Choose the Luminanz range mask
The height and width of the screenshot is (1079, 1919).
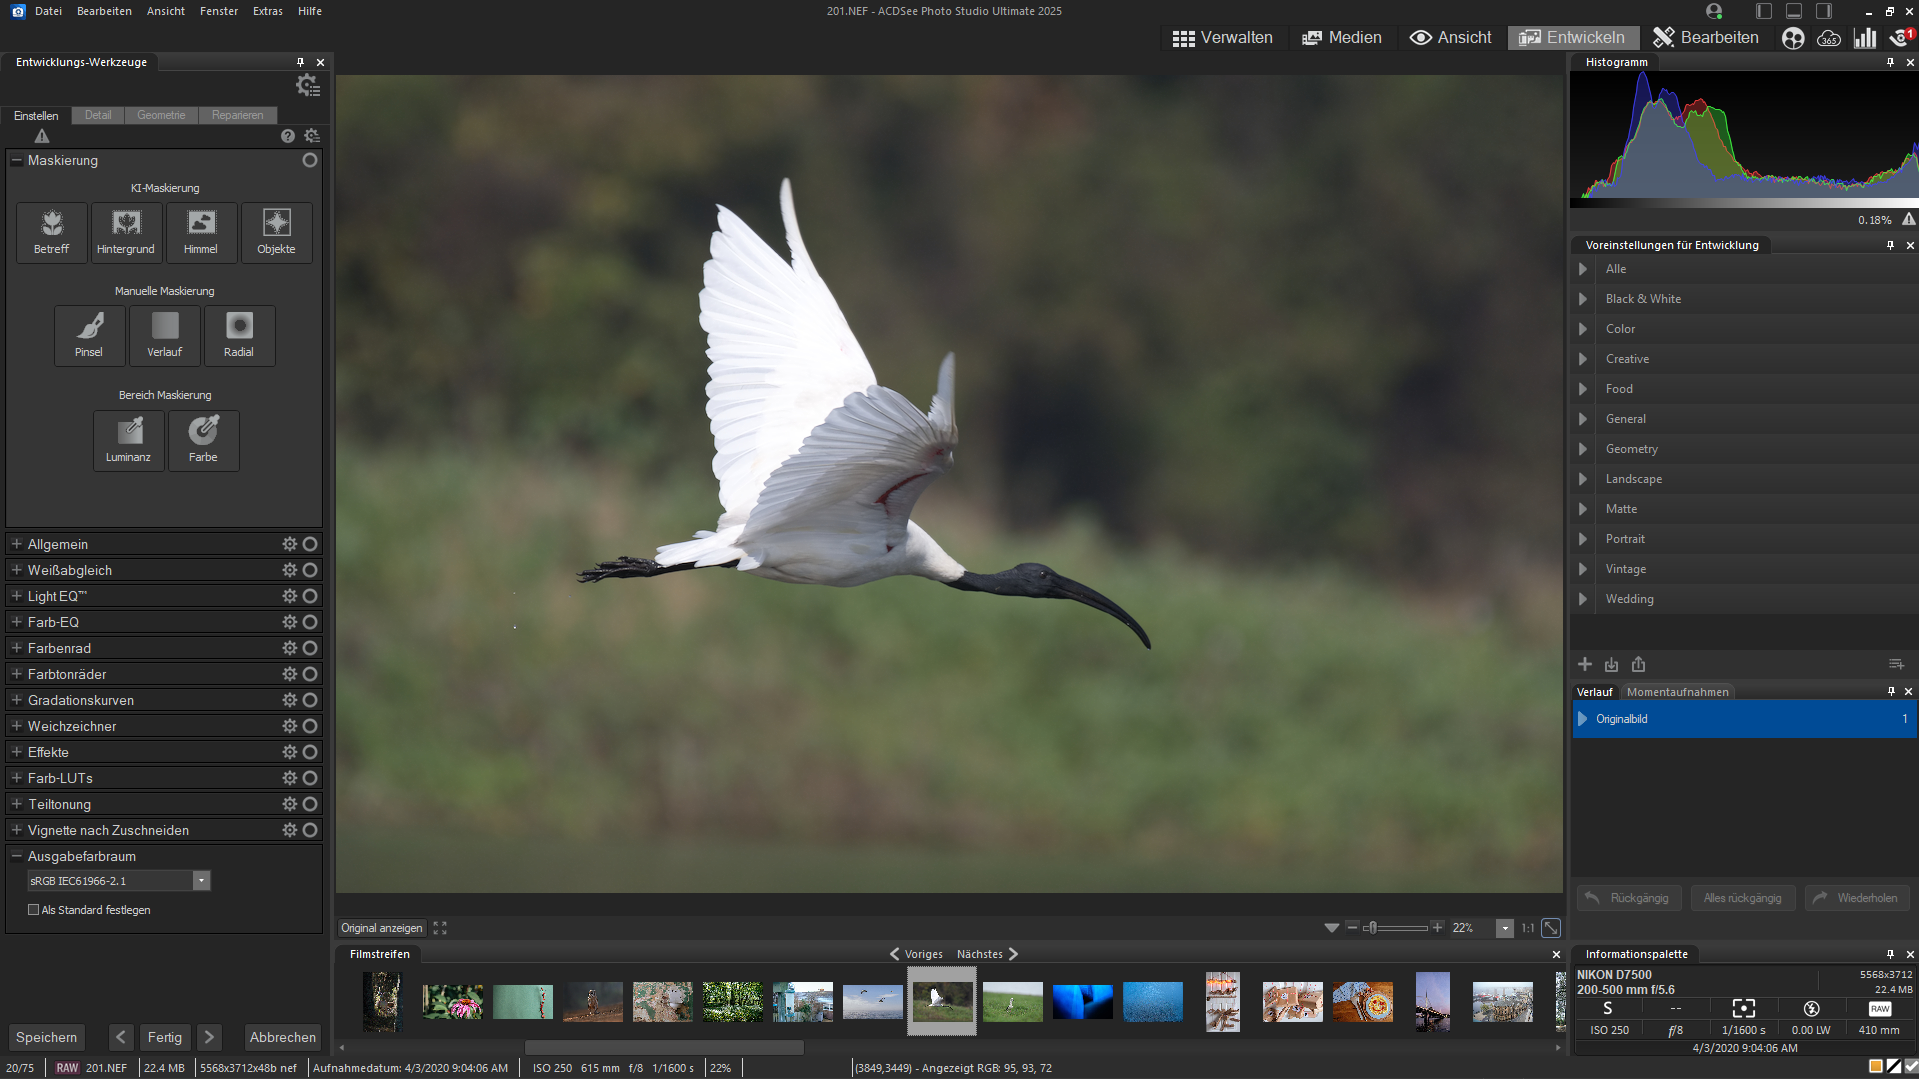pos(129,440)
